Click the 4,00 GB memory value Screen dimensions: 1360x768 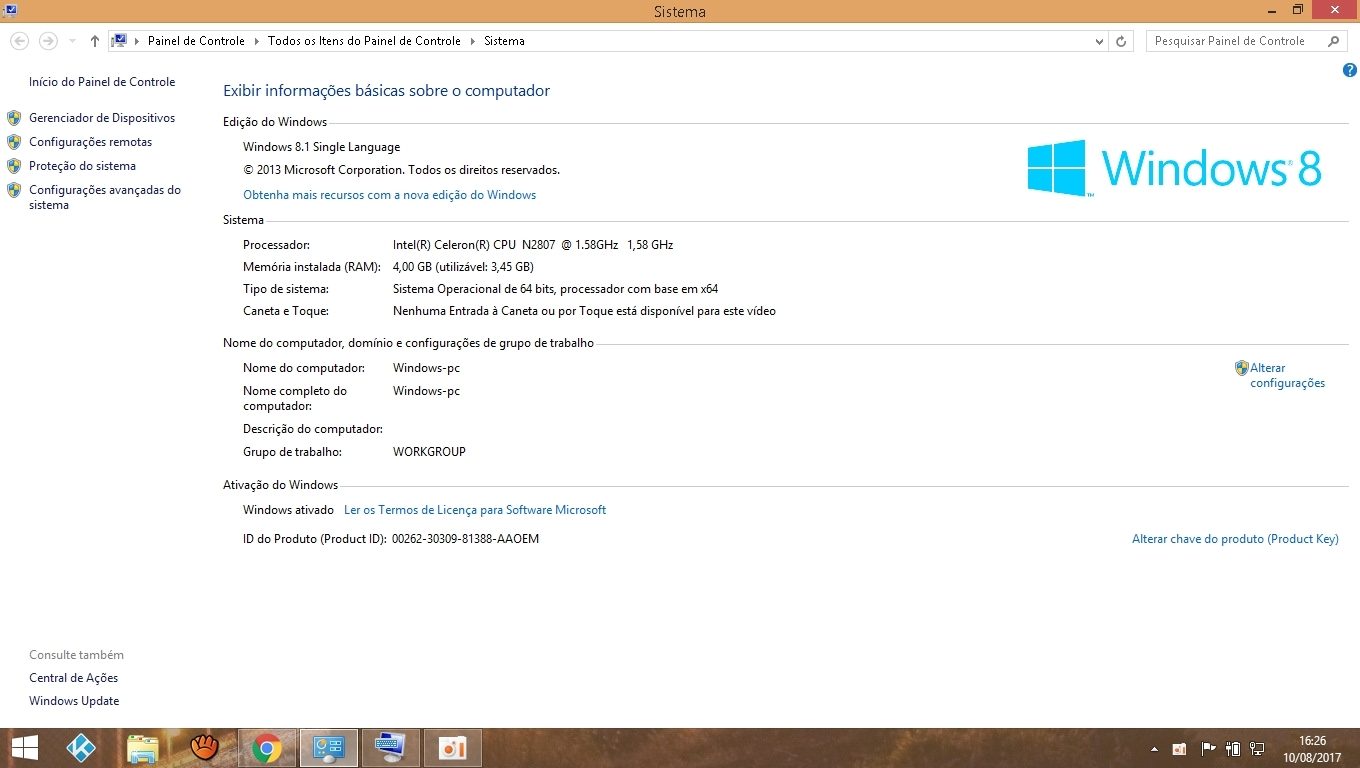(x=463, y=267)
